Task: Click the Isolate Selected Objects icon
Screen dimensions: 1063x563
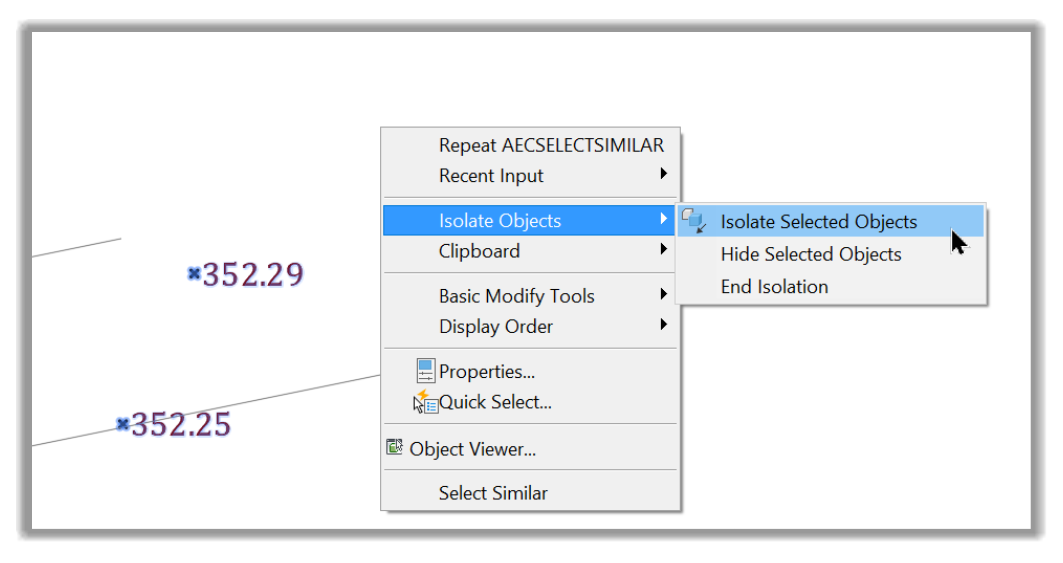Action: (694, 221)
